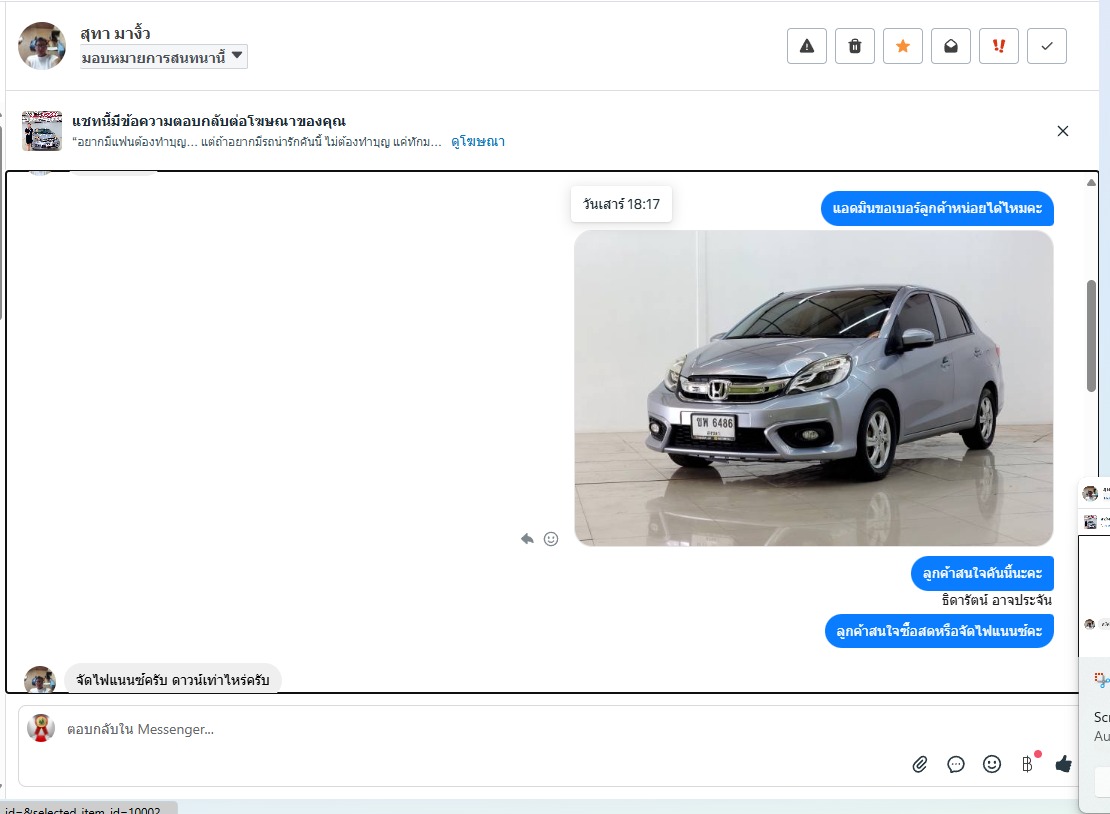The width and height of the screenshot is (1110, 814).
Task: Star this conversation with the orange star
Action: point(903,46)
